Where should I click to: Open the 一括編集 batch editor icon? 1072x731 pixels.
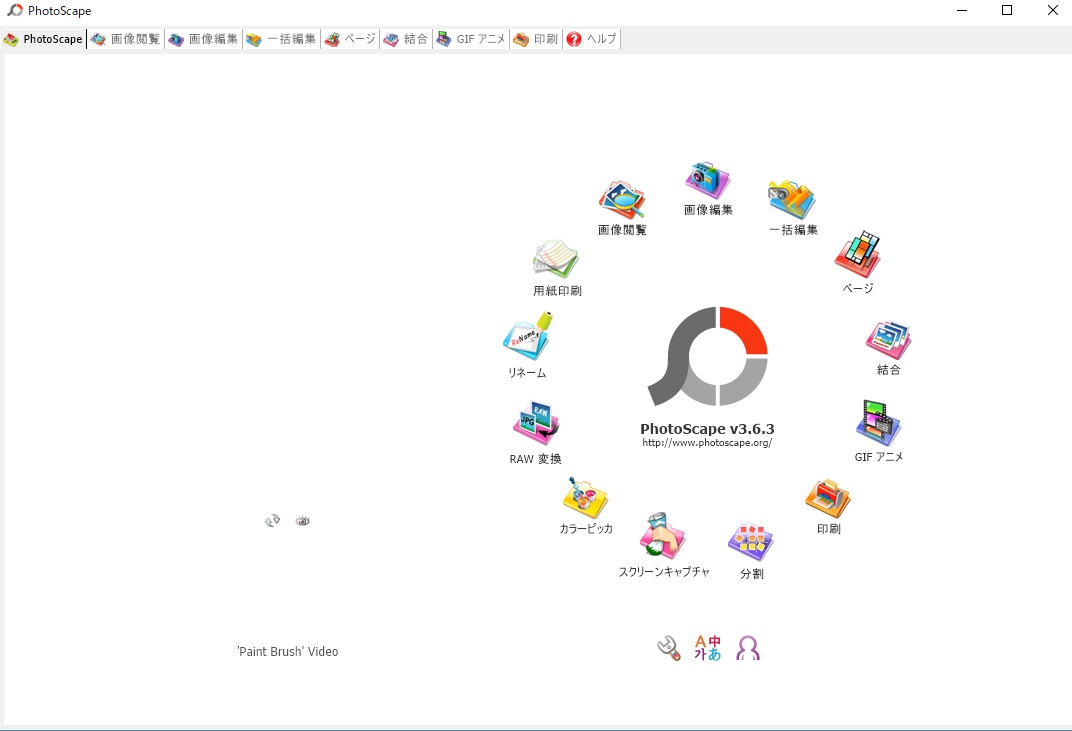point(792,200)
